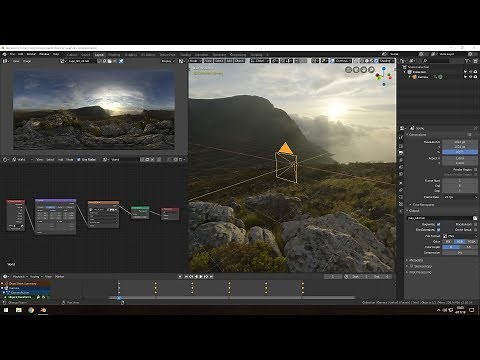The width and height of the screenshot is (480, 360).
Task: Open the View Layer properties tab icon
Action: click(x=401, y=160)
